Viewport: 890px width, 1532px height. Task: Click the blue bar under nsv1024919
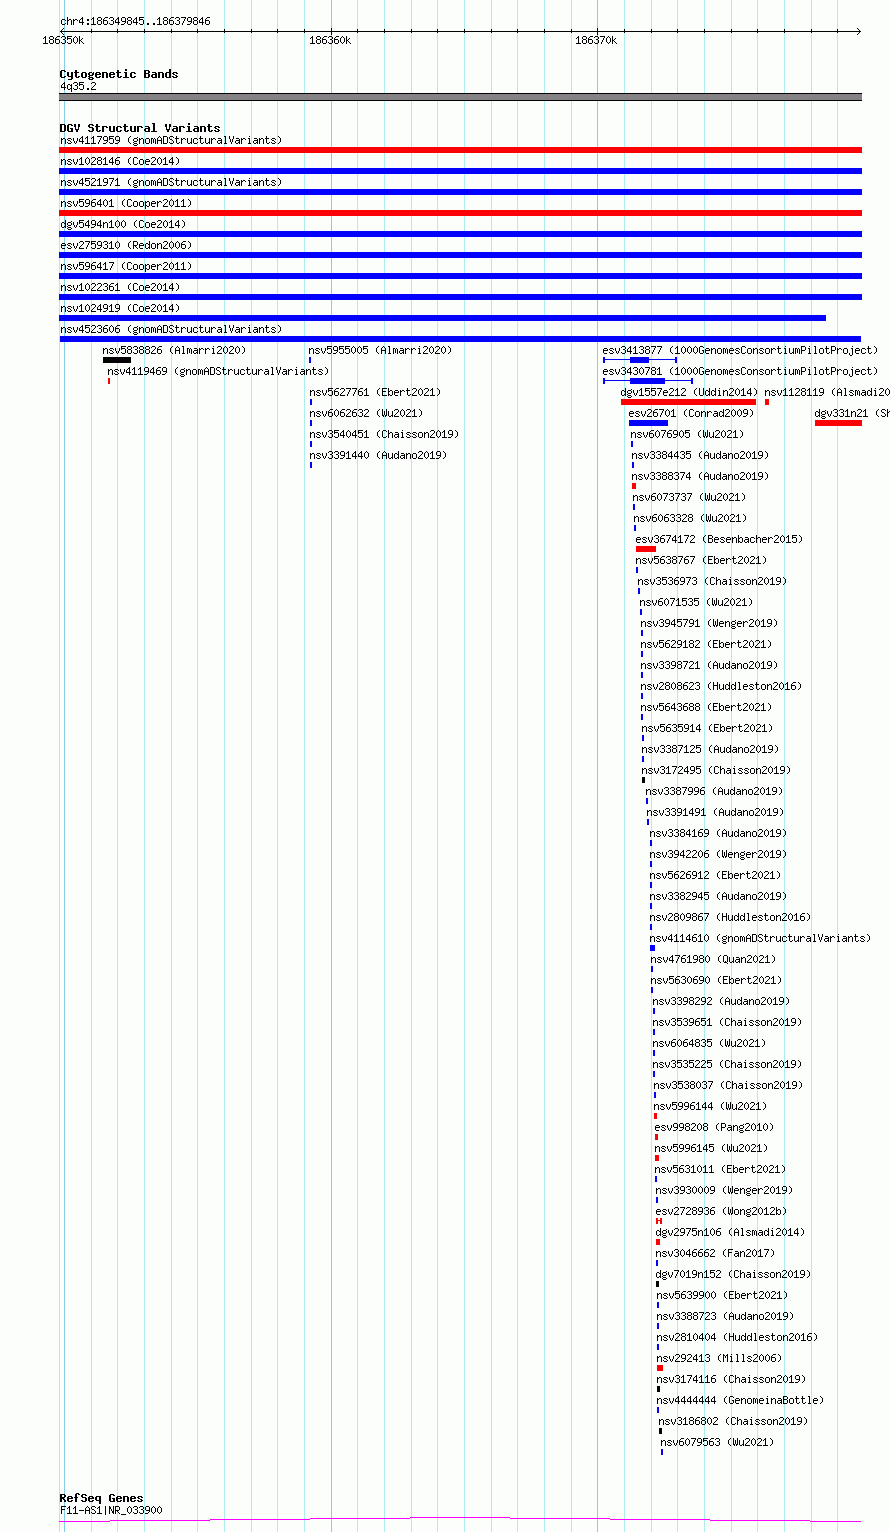coord(443,318)
